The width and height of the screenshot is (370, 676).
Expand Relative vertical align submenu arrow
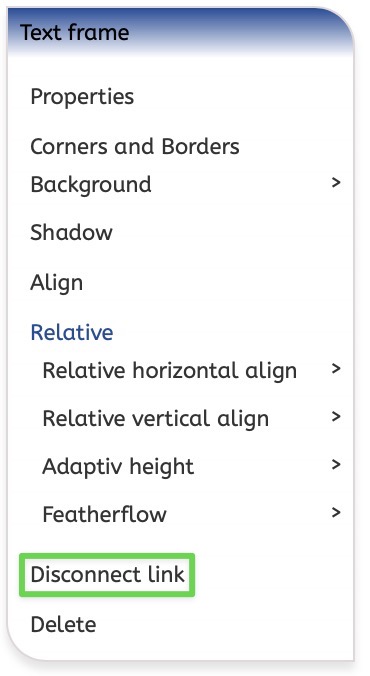(336, 417)
